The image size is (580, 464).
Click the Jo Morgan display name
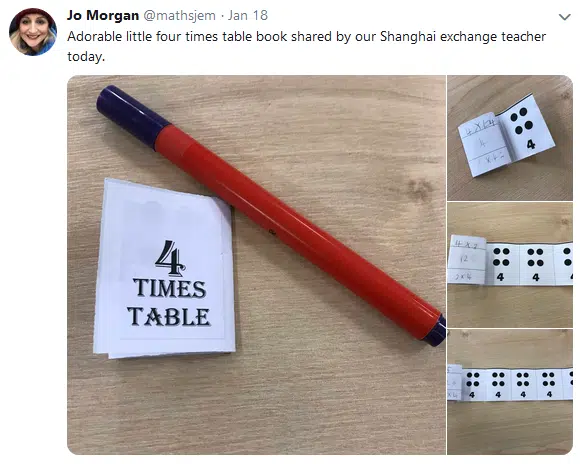click(x=103, y=16)
